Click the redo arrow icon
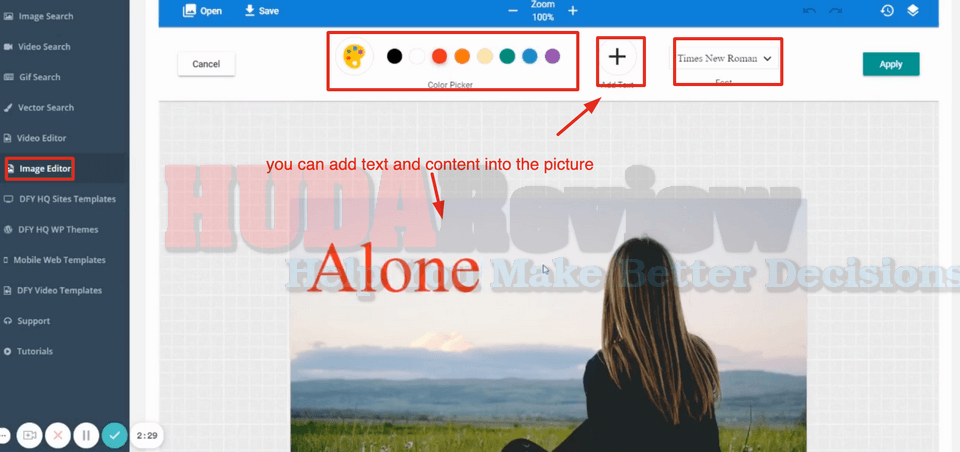Screen dimensions: 960x452 [835, 10]
